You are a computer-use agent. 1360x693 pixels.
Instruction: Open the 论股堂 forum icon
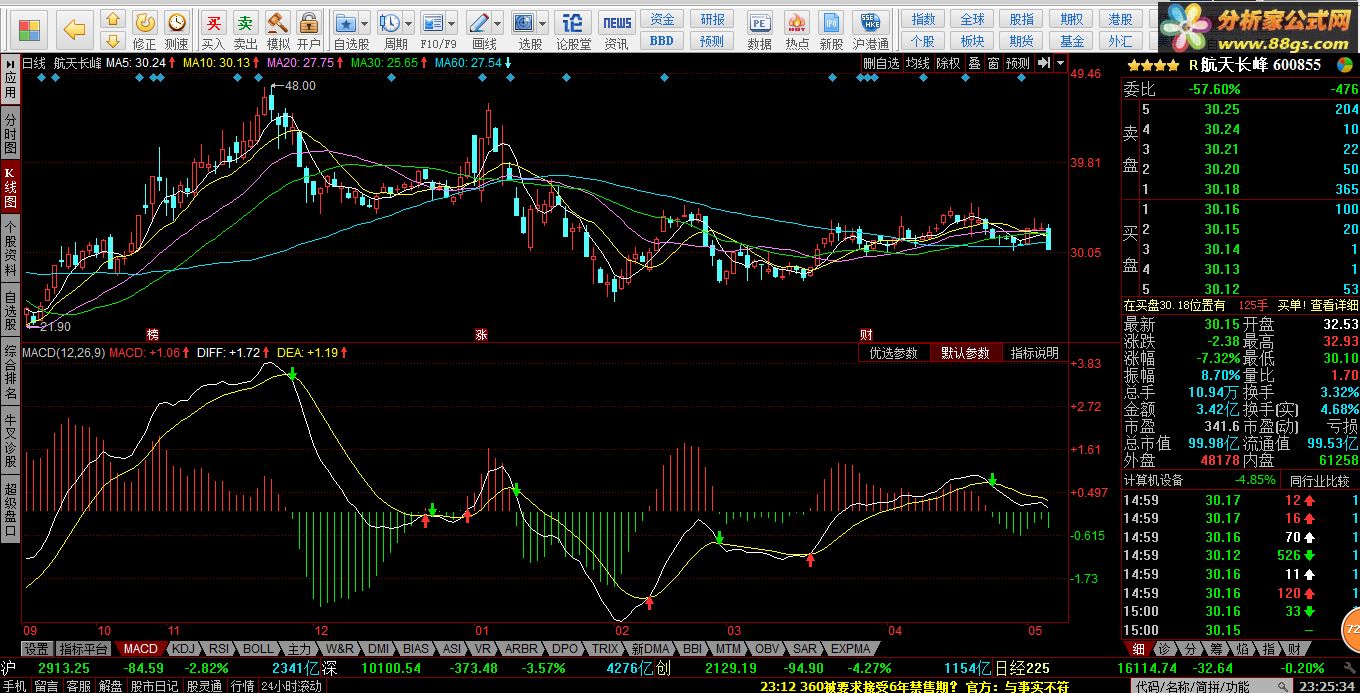point(573,30)
